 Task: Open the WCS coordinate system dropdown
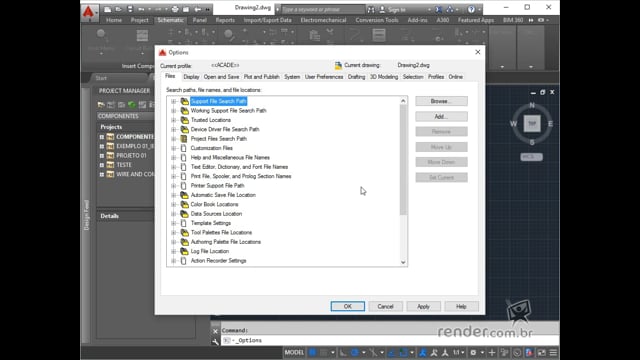pyautogui.click(x=531, y=157)
